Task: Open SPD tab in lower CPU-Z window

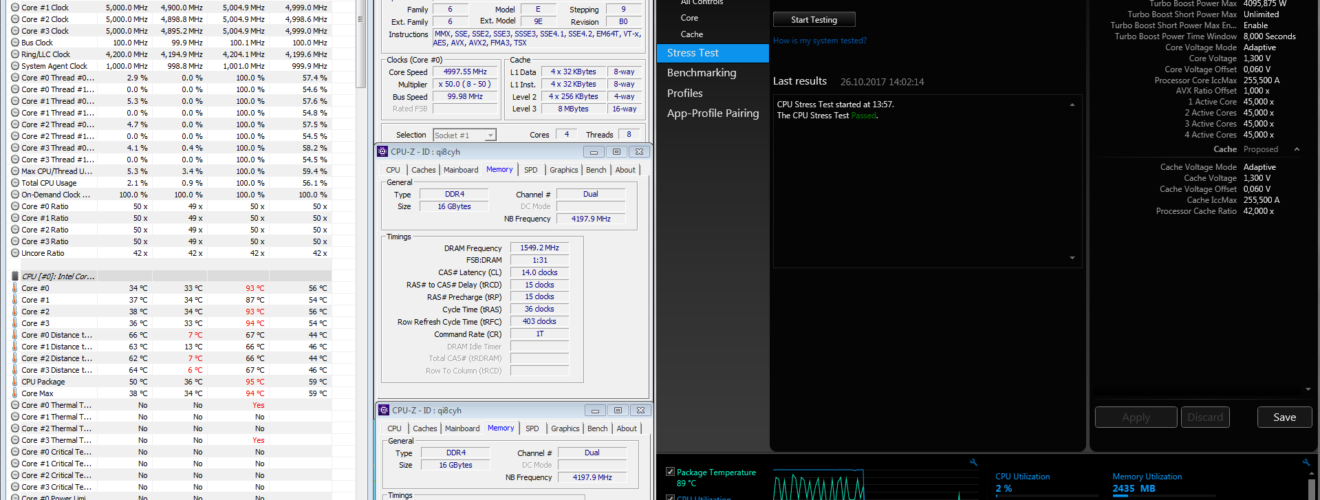Action: [x=531, y=428]
